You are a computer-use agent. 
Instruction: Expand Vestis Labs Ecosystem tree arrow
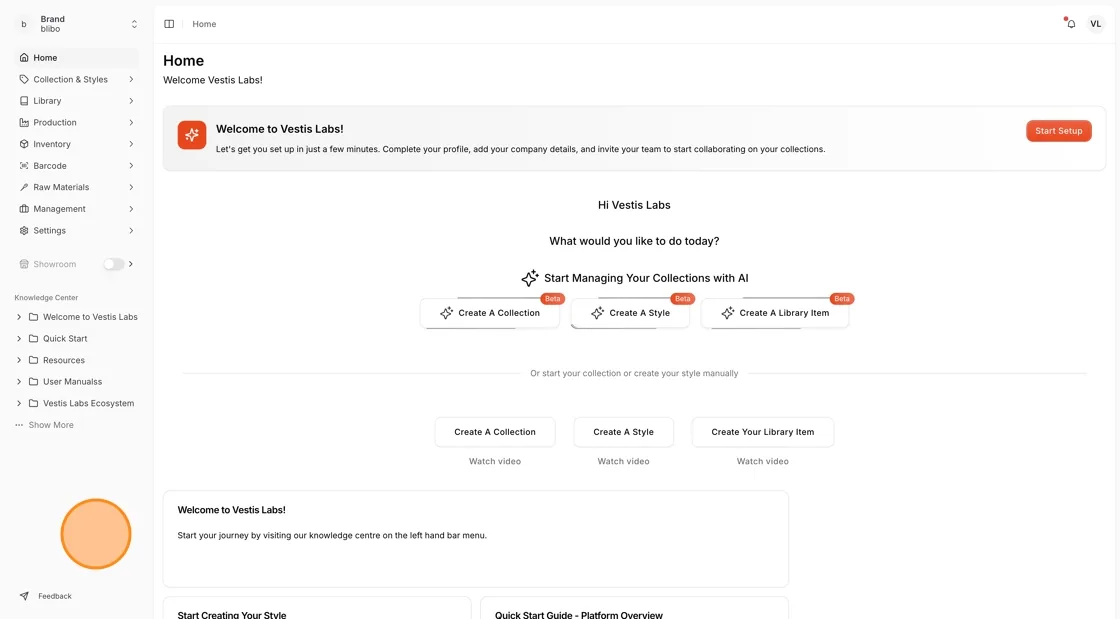(19, 403)
